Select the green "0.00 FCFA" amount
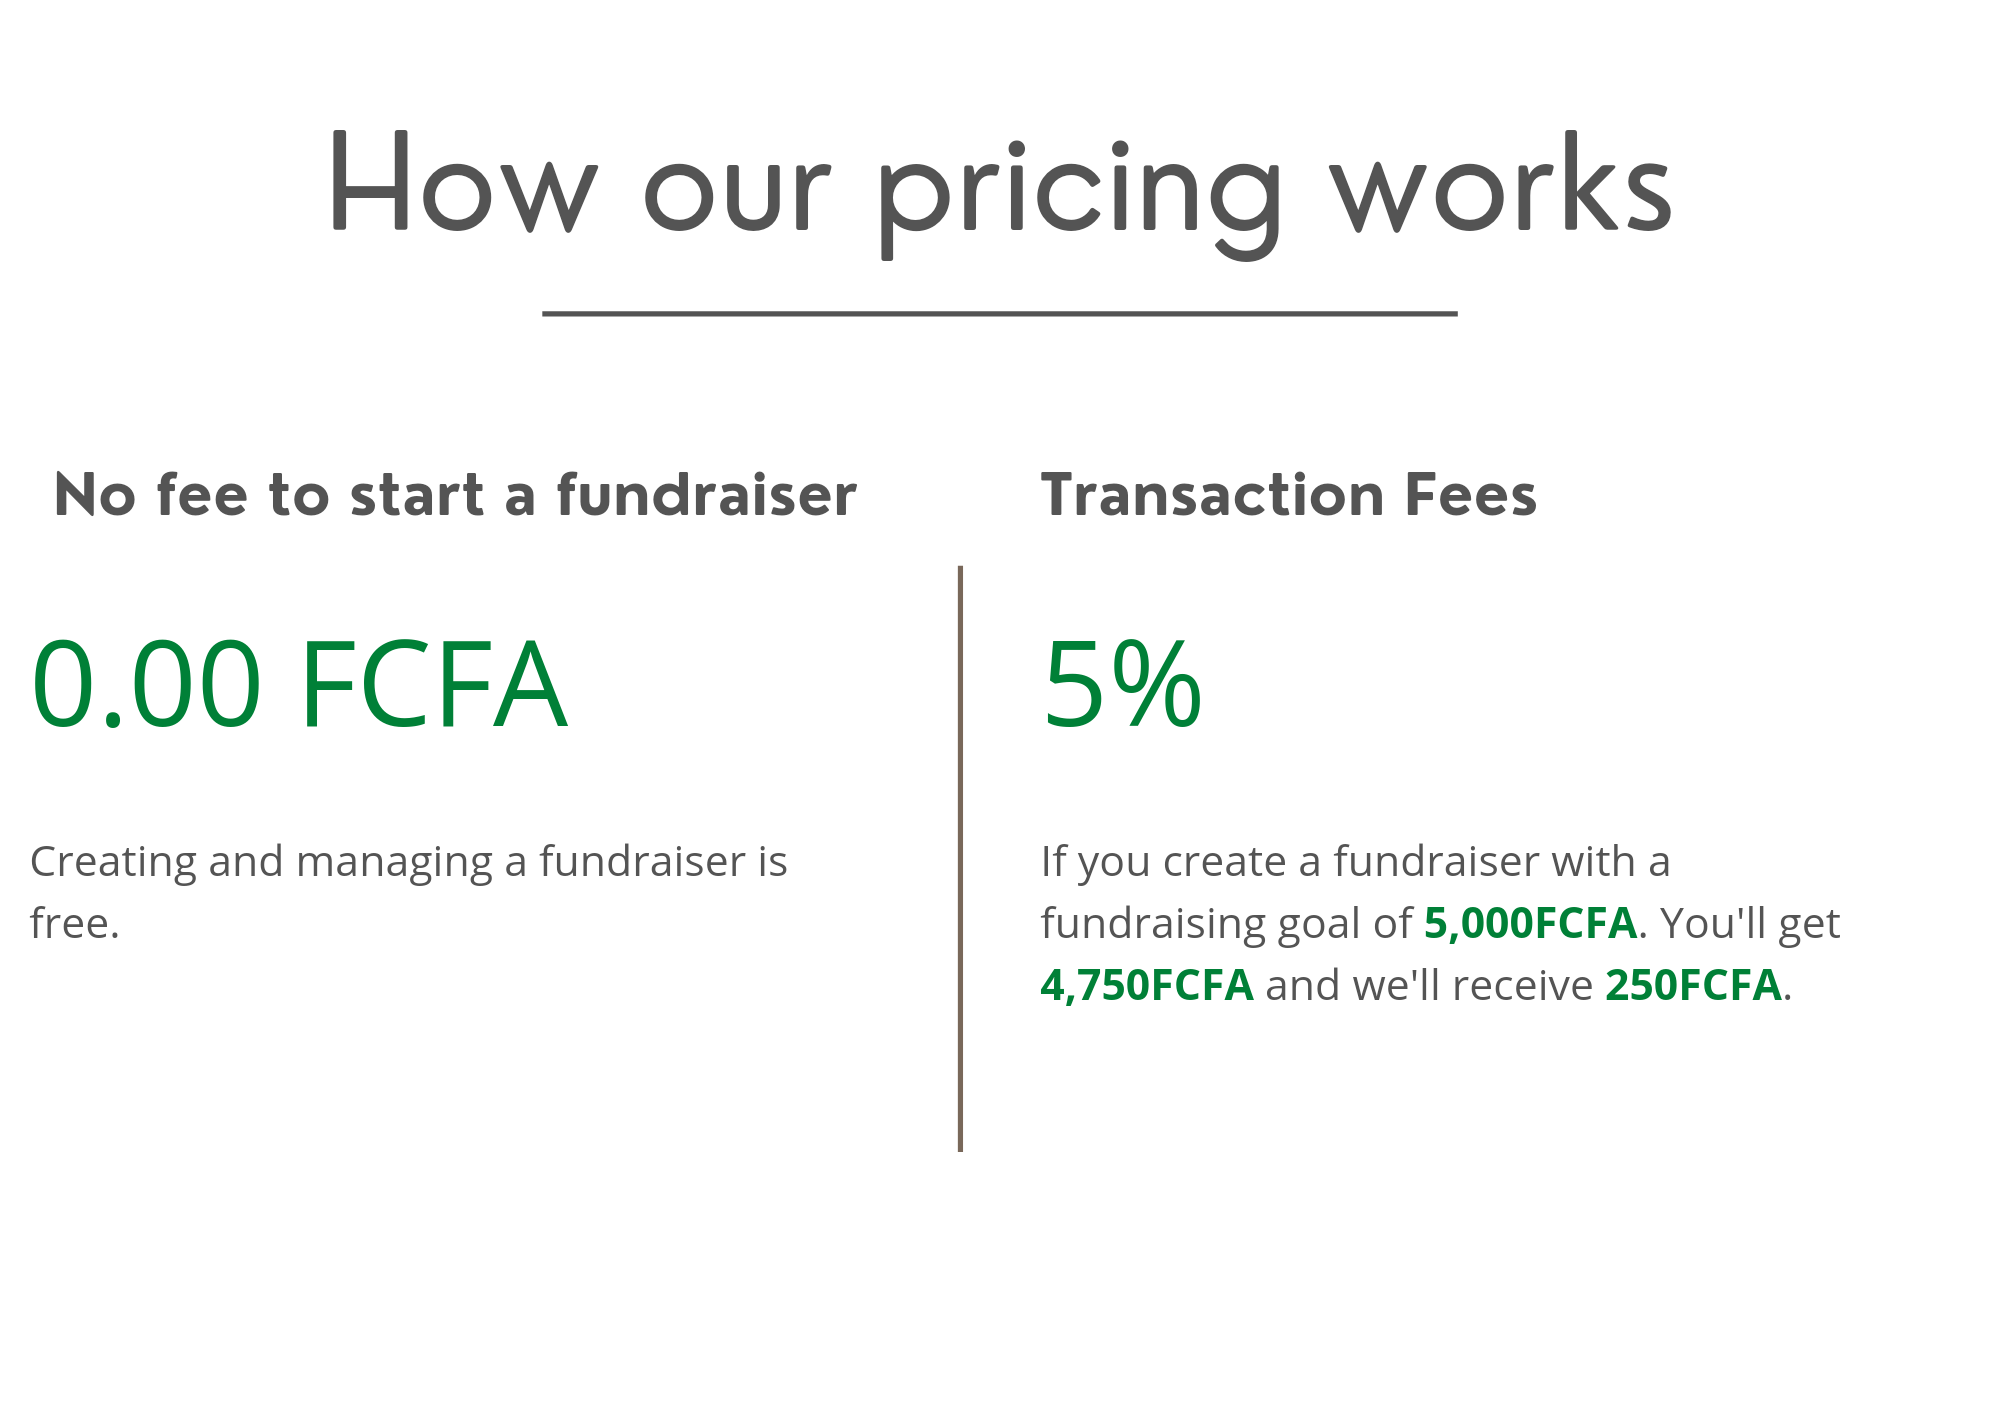Screen dimensions: 2000x1414 tap(300, 685)
